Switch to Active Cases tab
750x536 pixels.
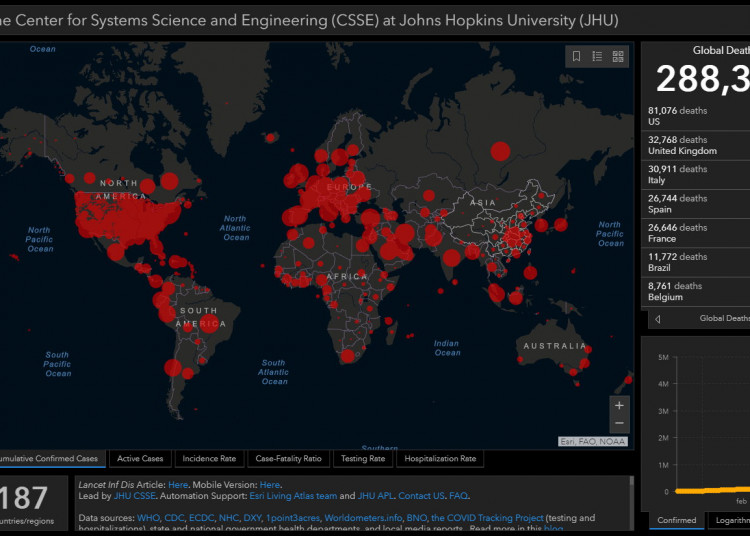point(140,459)
